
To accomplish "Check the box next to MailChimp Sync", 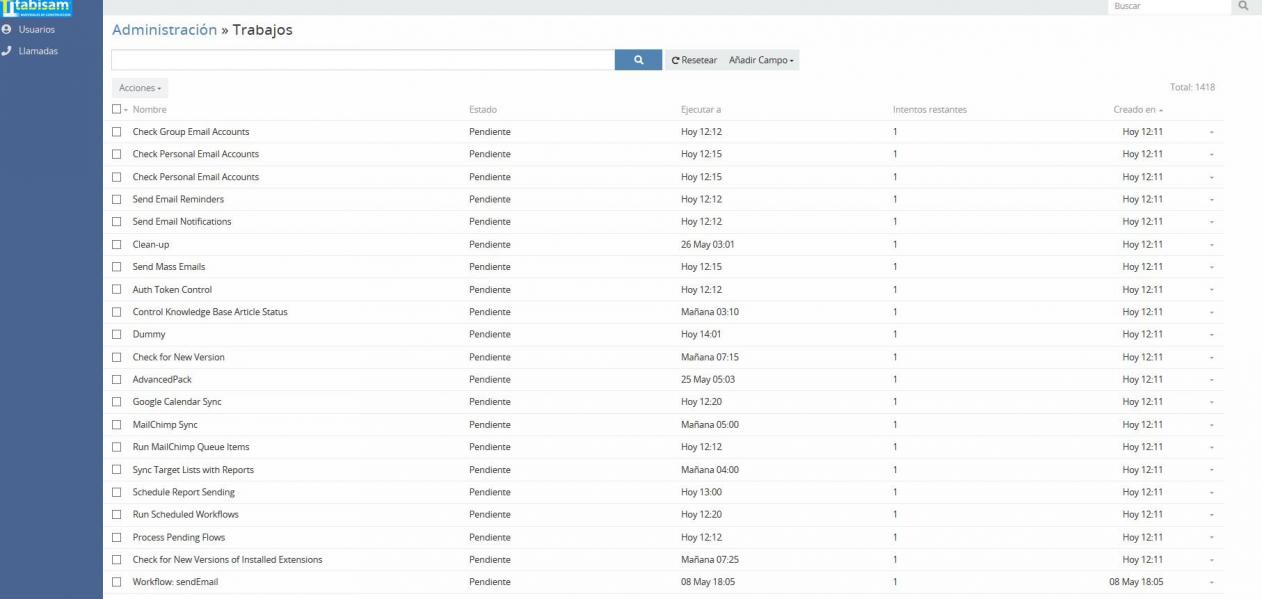I will tap(117, 425).
